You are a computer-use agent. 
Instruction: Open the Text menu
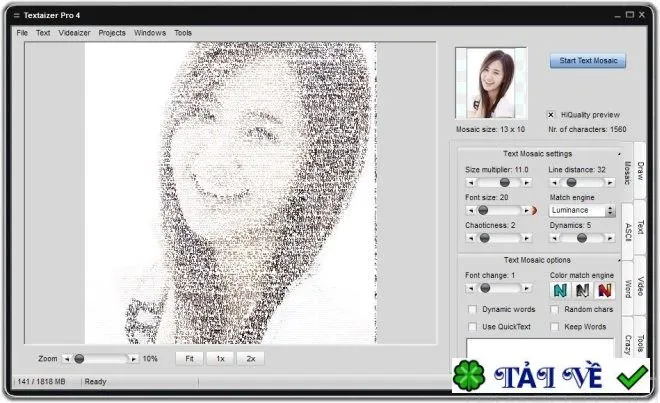43,33
